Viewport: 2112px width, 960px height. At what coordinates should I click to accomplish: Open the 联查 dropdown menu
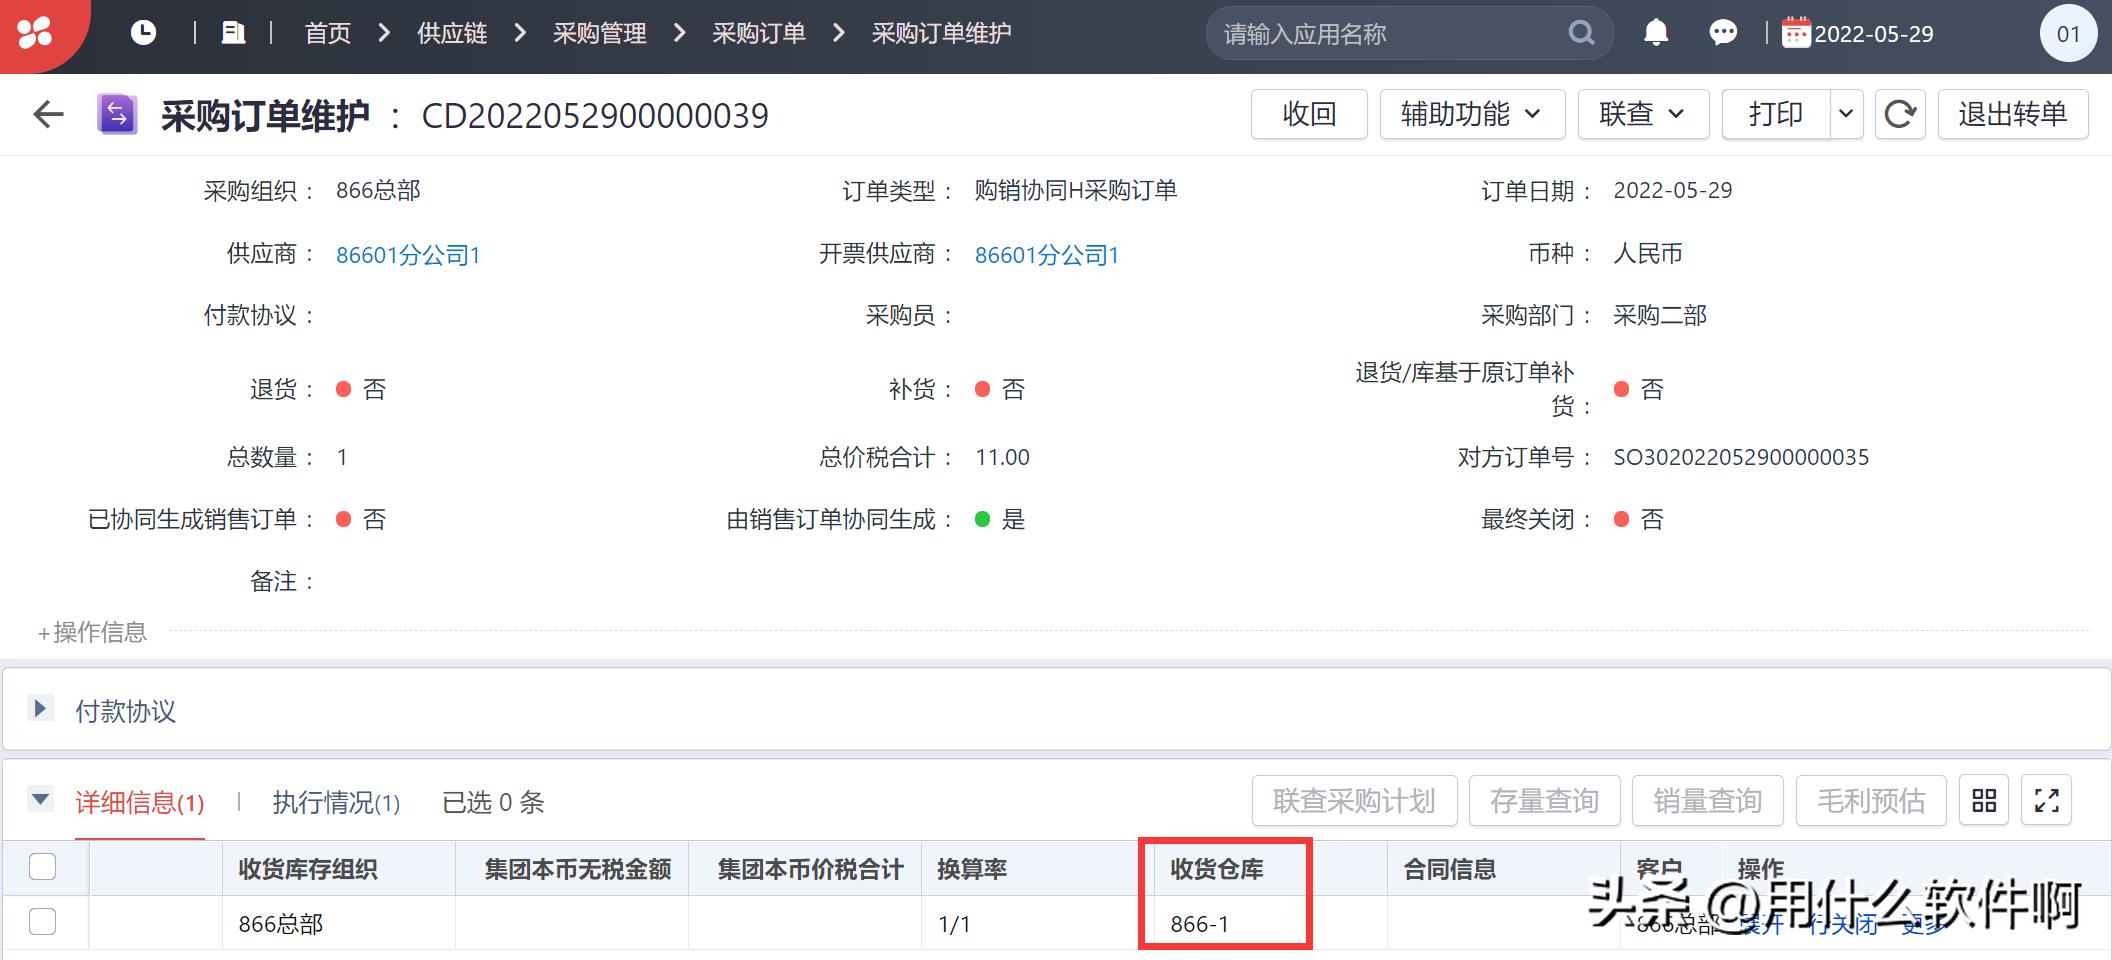[1641, 114]
